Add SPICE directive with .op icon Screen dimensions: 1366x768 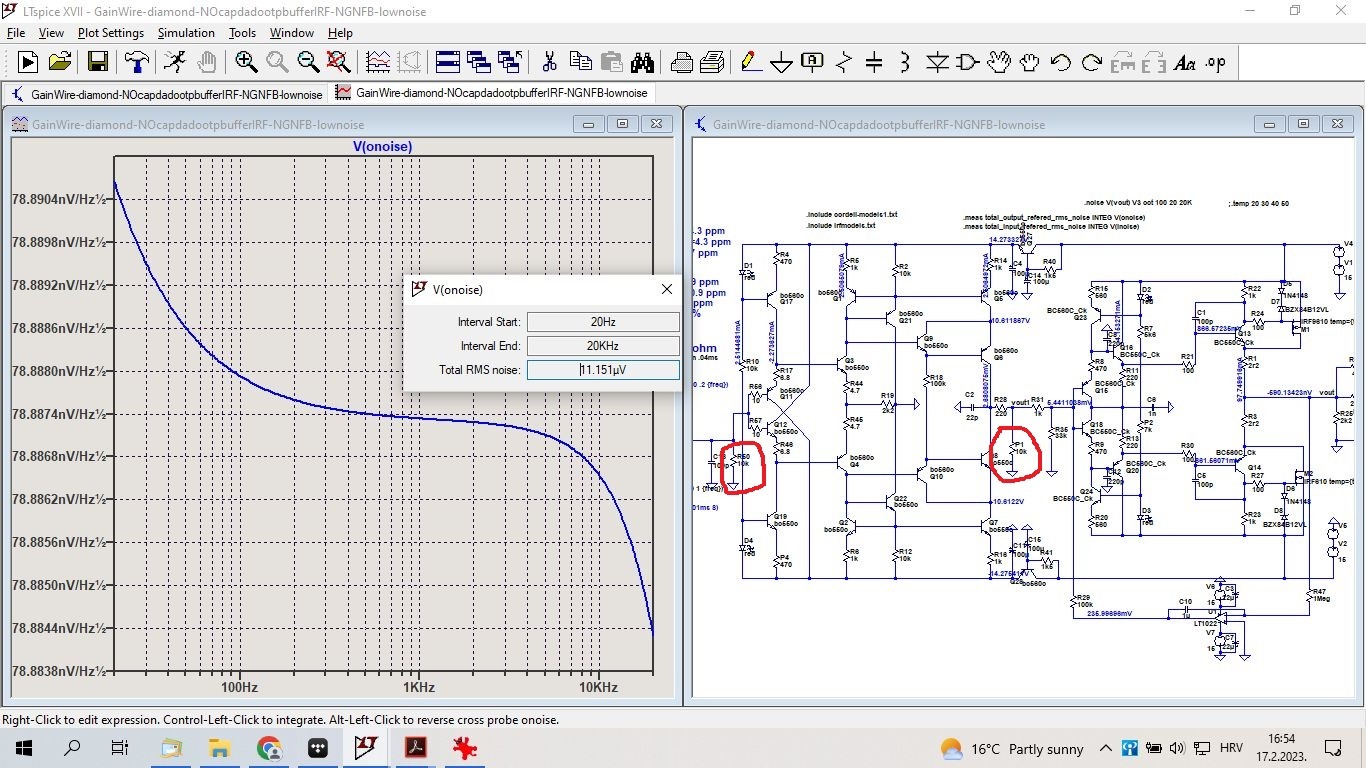point(1215,62)
